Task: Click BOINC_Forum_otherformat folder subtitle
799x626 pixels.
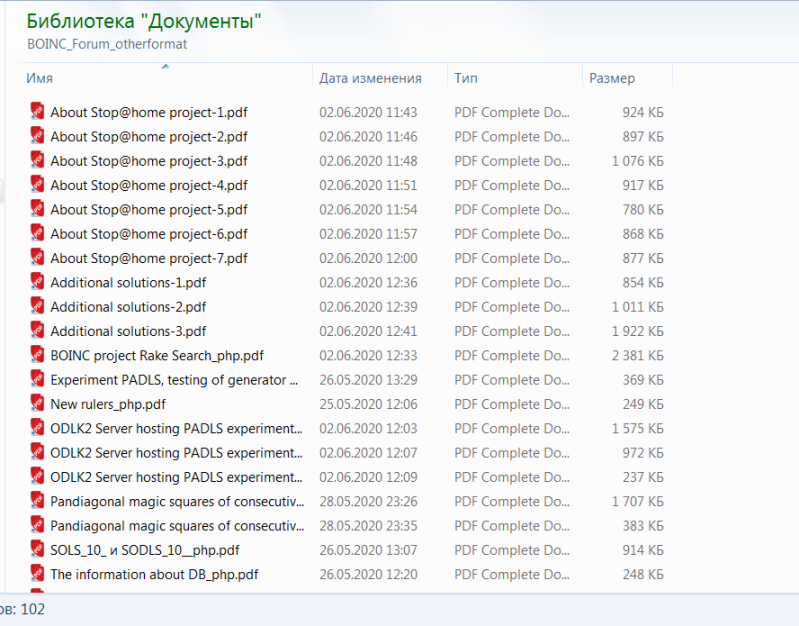Action: (x=107, y=44)
